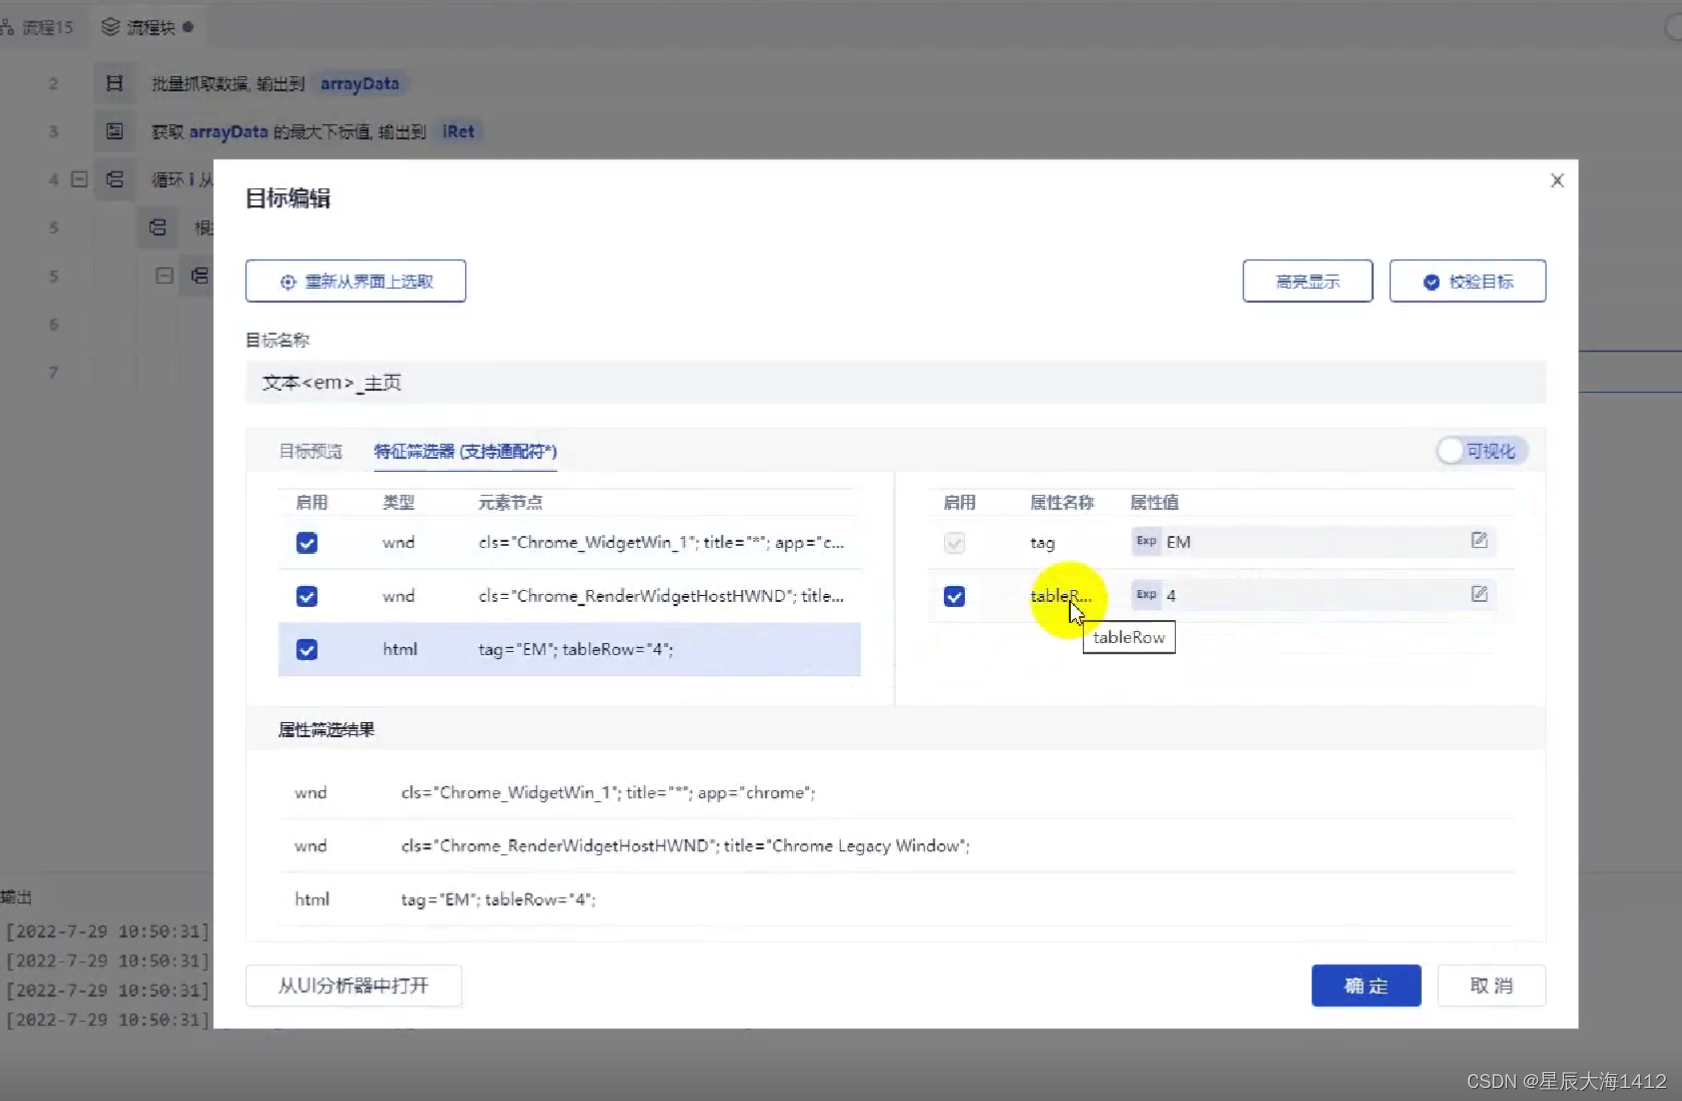Click the 重新从界面上选取 button
1682x1101 pixels.
356,281
